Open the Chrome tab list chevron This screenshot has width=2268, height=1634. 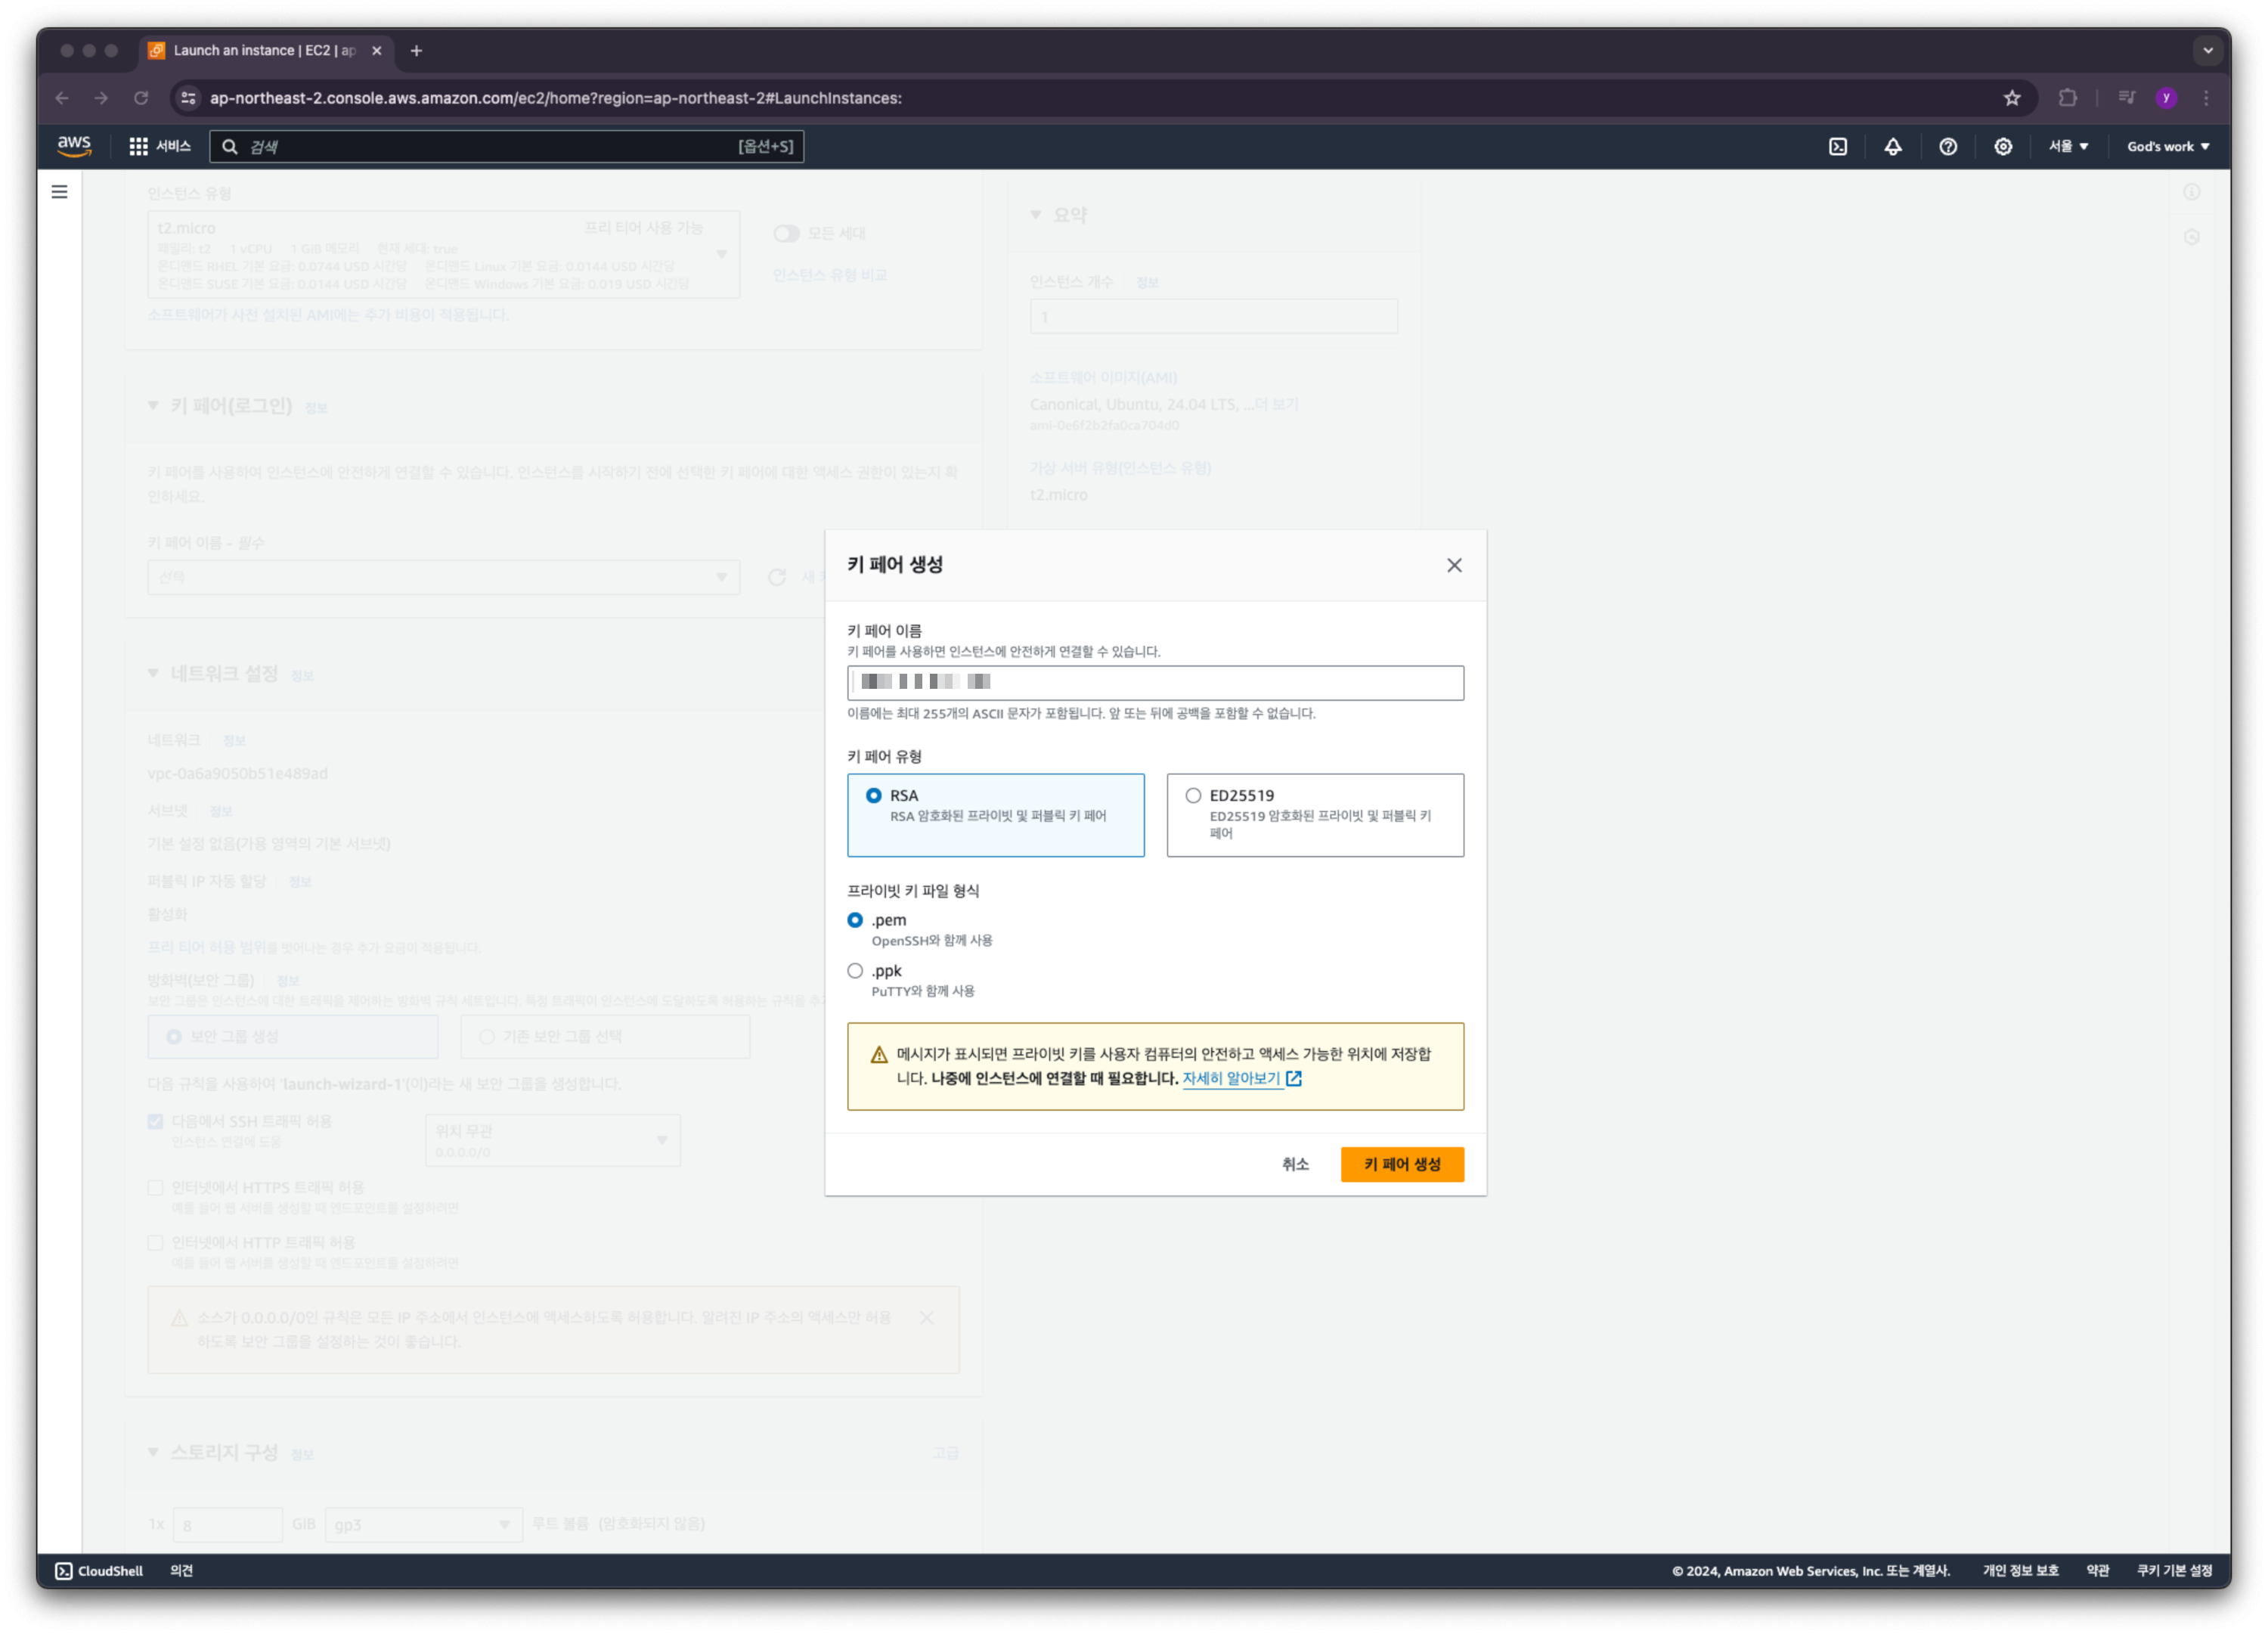(2208, 51)
